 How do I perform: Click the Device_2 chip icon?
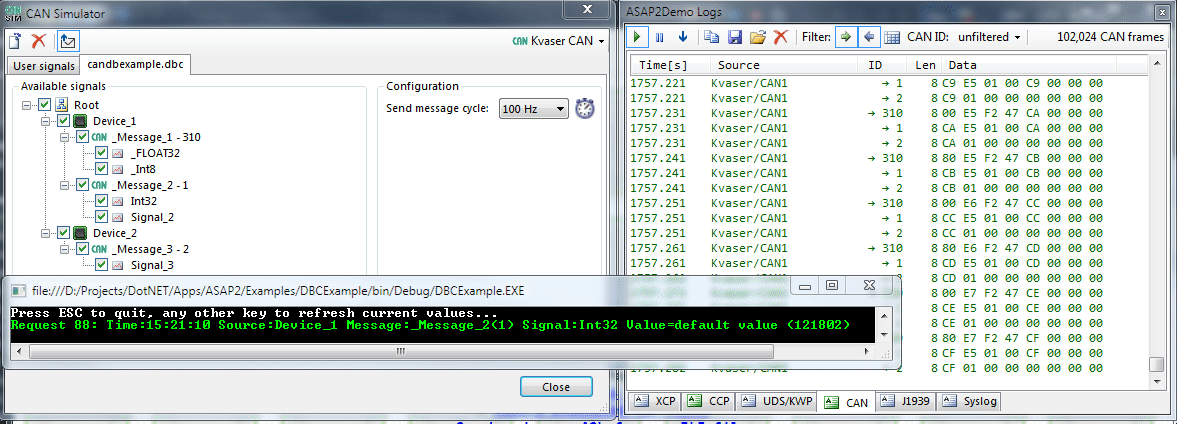point(80,233)
